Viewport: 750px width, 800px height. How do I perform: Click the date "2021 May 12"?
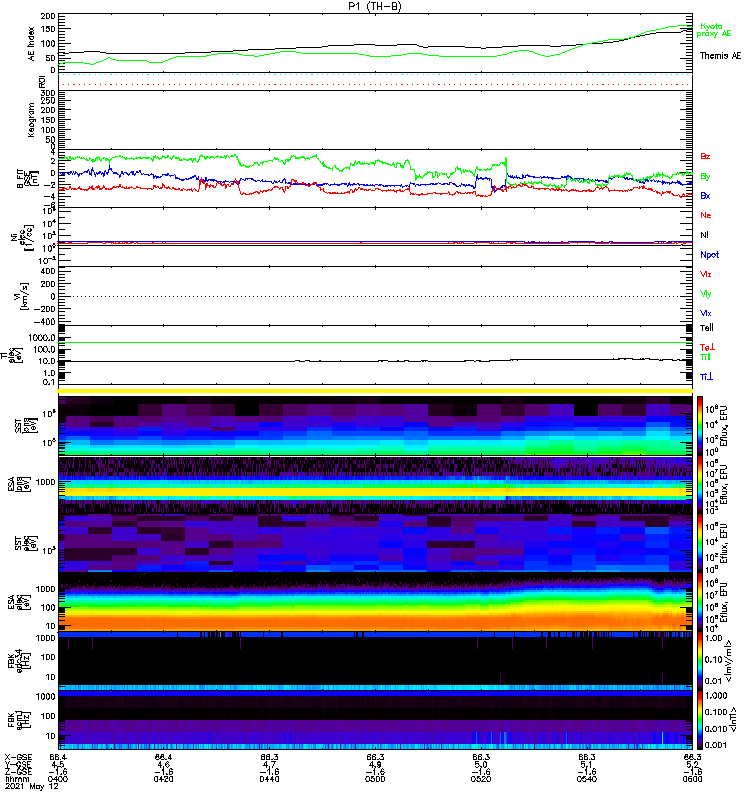click(32, 786)
